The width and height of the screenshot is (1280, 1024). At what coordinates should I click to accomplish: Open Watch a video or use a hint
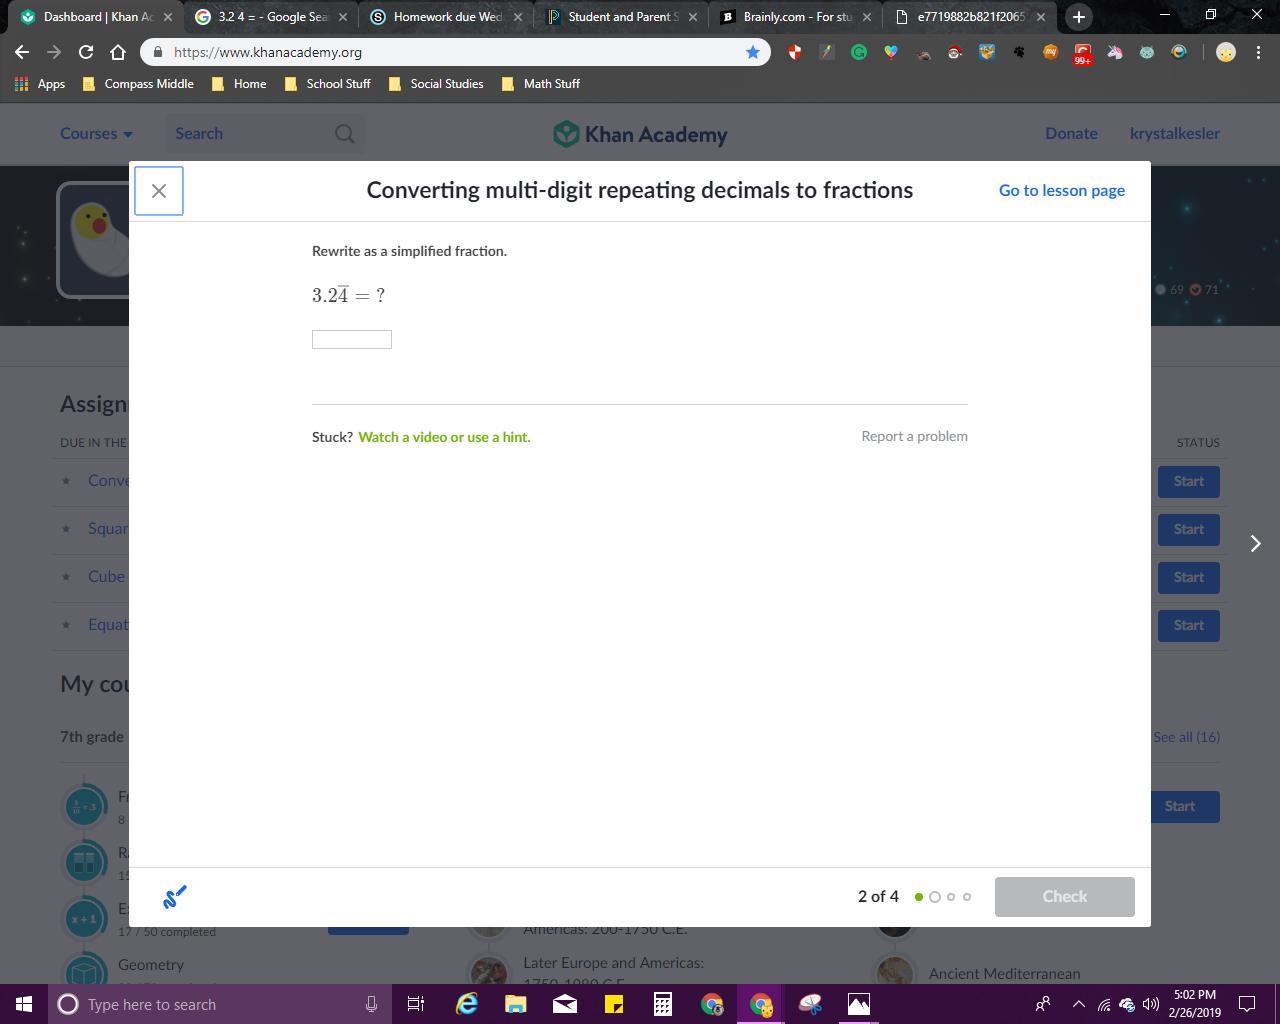(444, 437)
